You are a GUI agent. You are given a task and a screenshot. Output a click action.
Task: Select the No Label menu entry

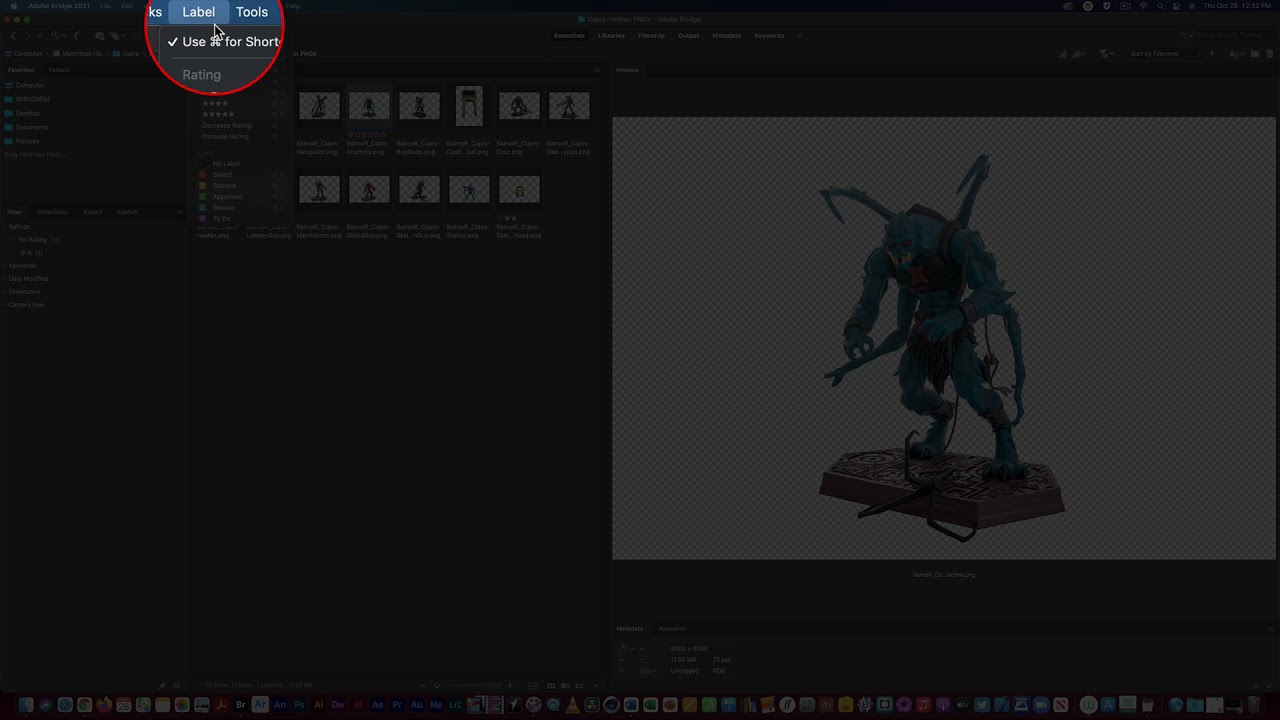[x=226, y=164]
